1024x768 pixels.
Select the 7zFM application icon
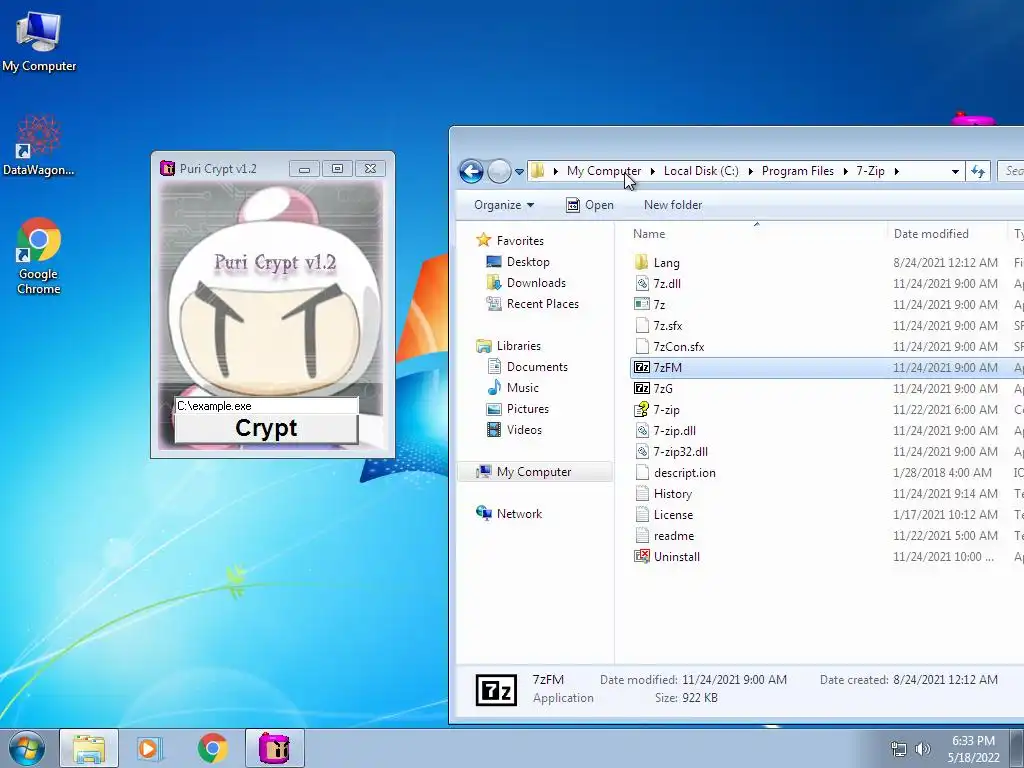642,368
